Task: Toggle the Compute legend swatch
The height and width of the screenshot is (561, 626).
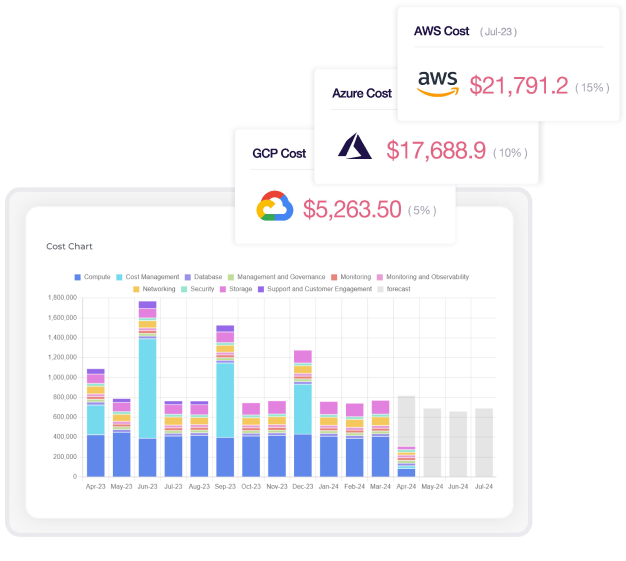Action: pos(77,277)
